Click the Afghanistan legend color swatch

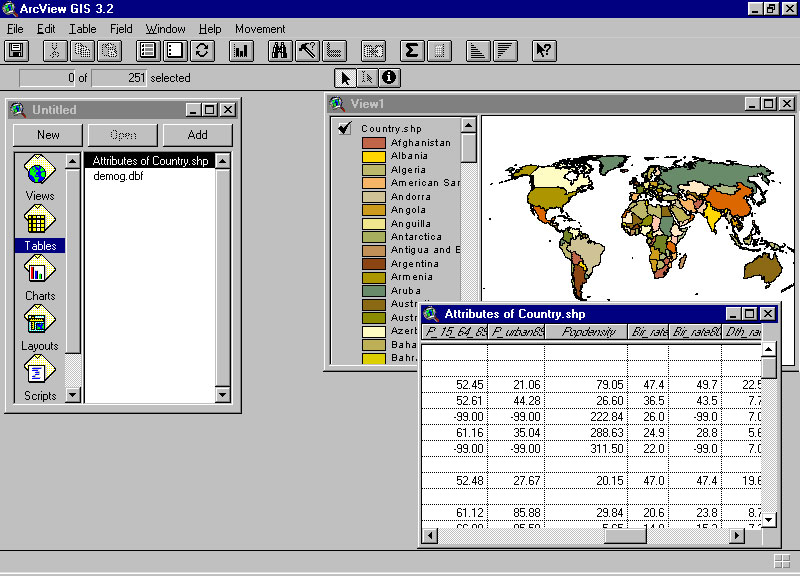[x=373, y=143]
